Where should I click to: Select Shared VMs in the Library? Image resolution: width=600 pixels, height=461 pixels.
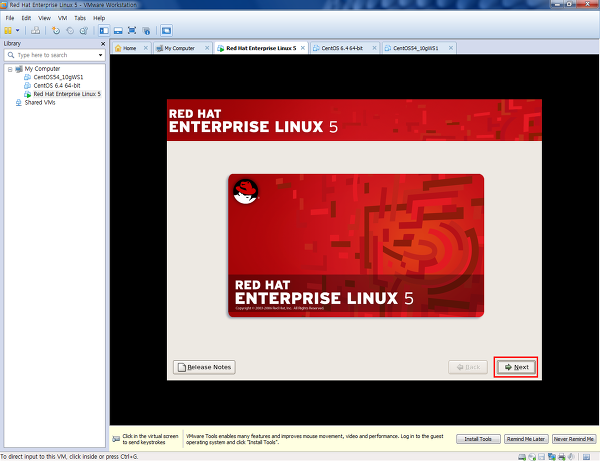click(40, 103)
